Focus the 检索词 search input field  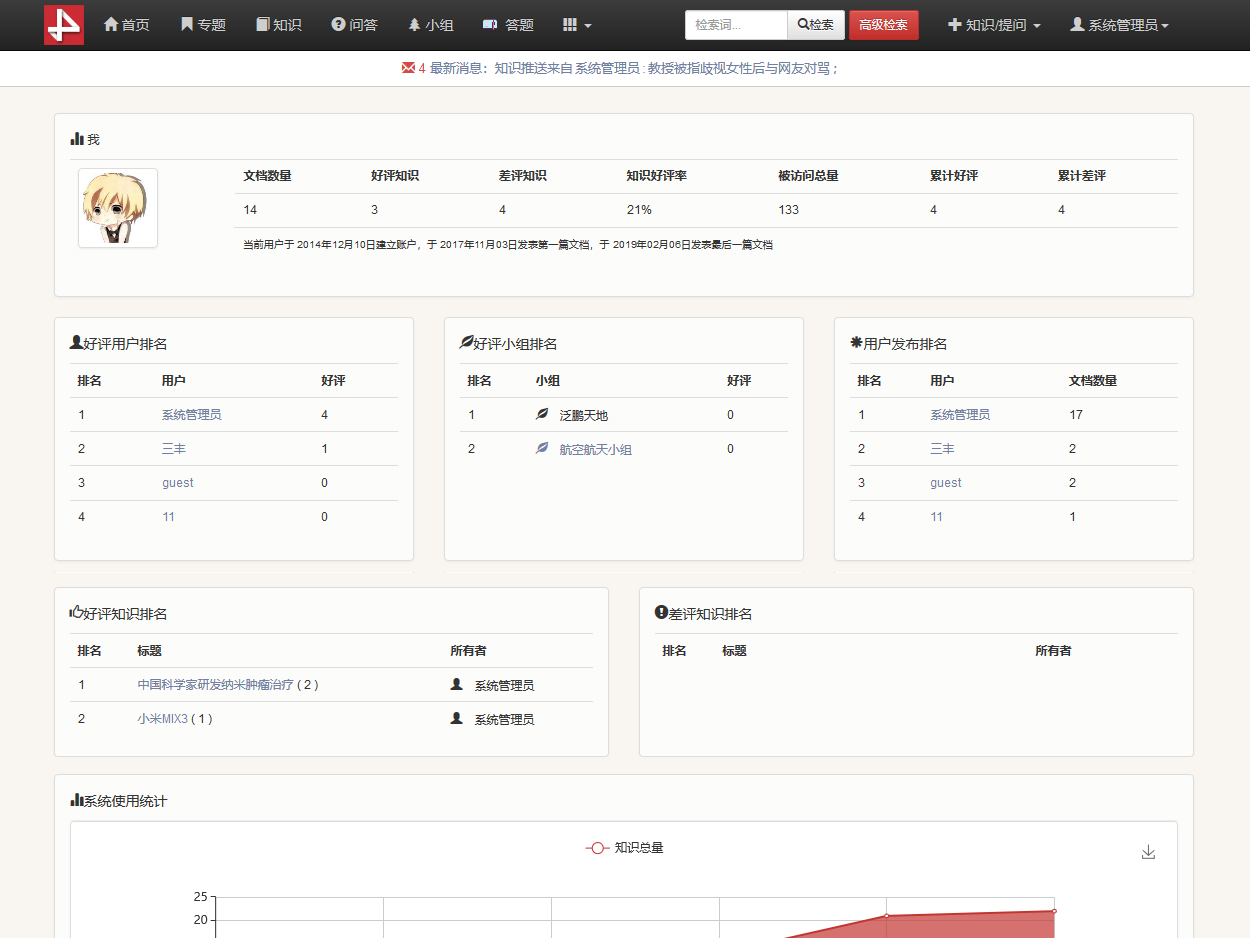(736, 25)
